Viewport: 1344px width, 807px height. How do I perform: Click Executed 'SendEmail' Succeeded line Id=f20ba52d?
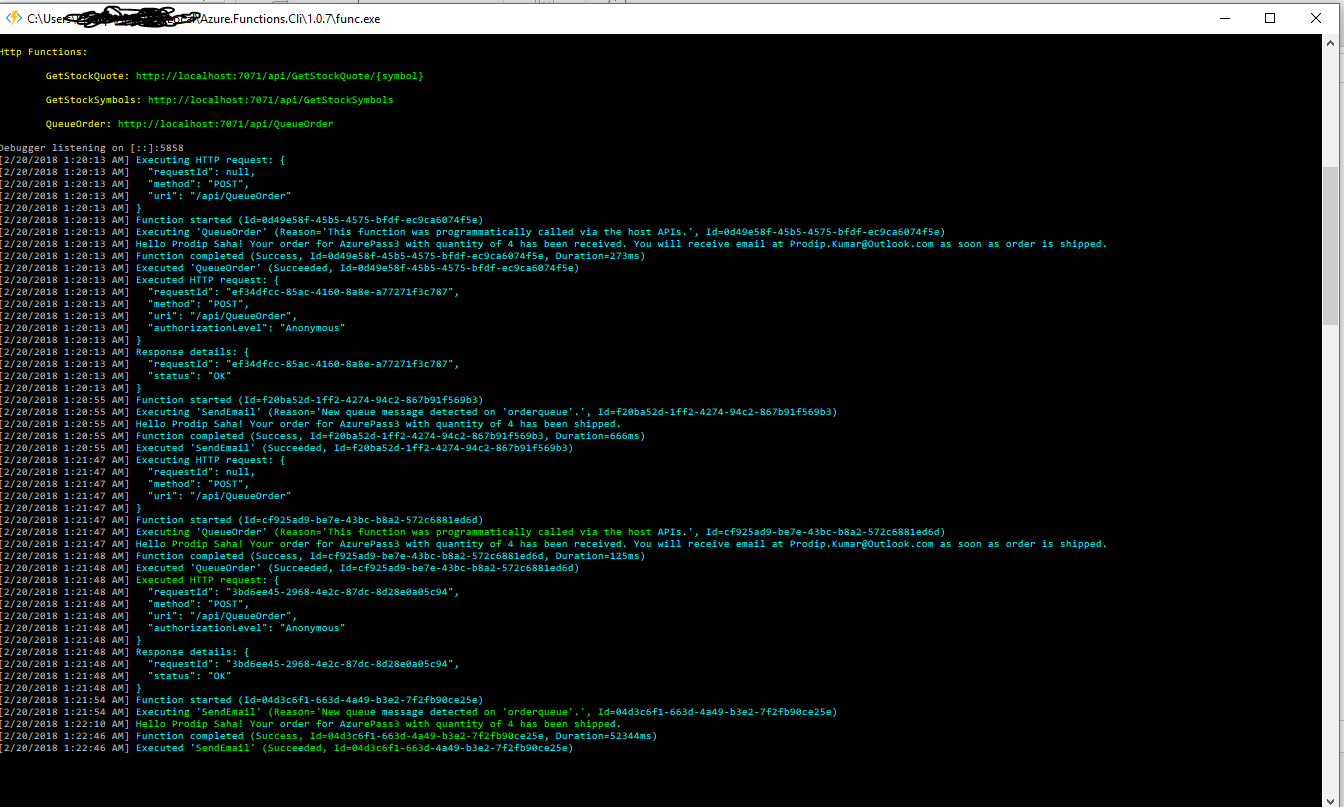[x=287, y=448]
